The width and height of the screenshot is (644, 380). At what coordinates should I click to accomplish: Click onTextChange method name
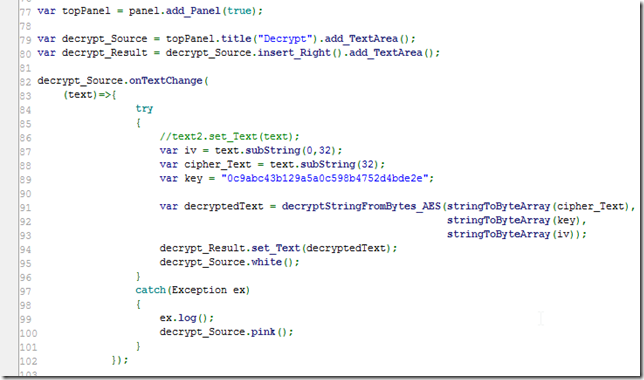166,81
